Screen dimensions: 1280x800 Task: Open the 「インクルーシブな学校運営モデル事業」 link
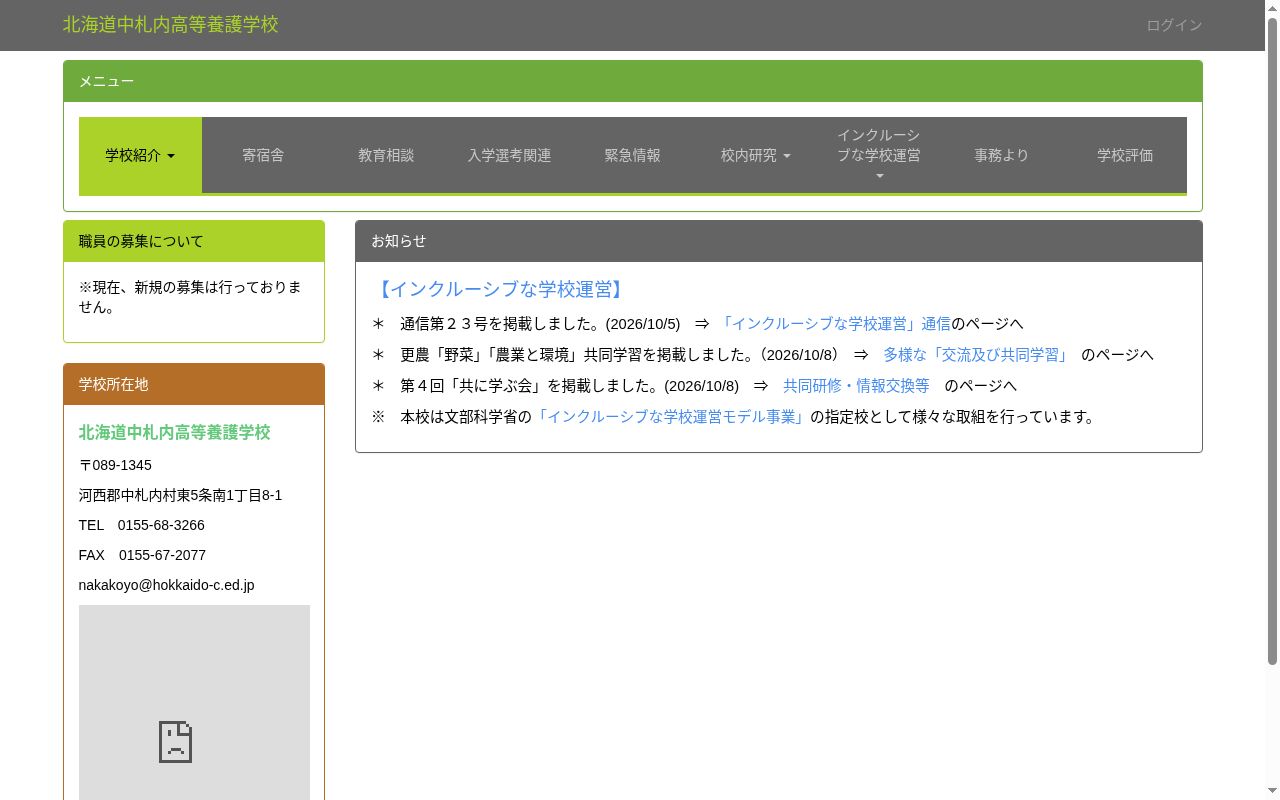point(671,416)
